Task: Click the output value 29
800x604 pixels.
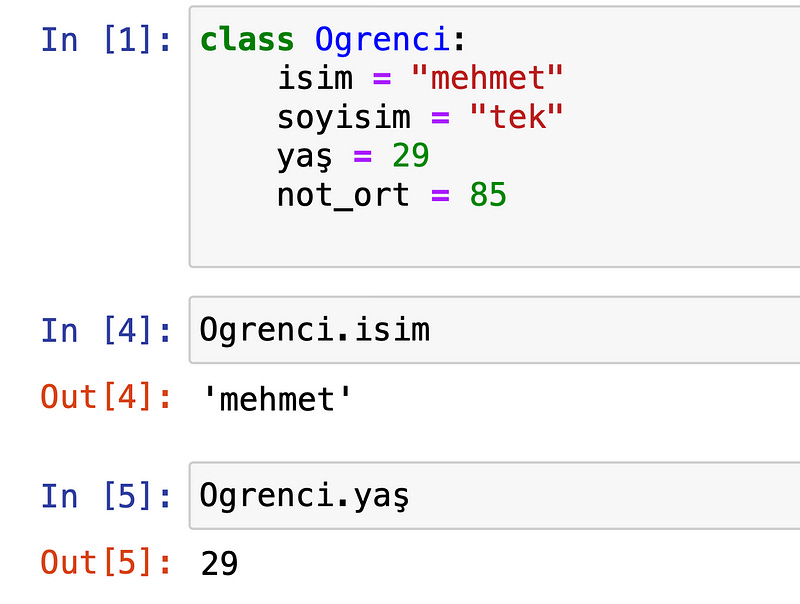Action: [x=219, y=564]
